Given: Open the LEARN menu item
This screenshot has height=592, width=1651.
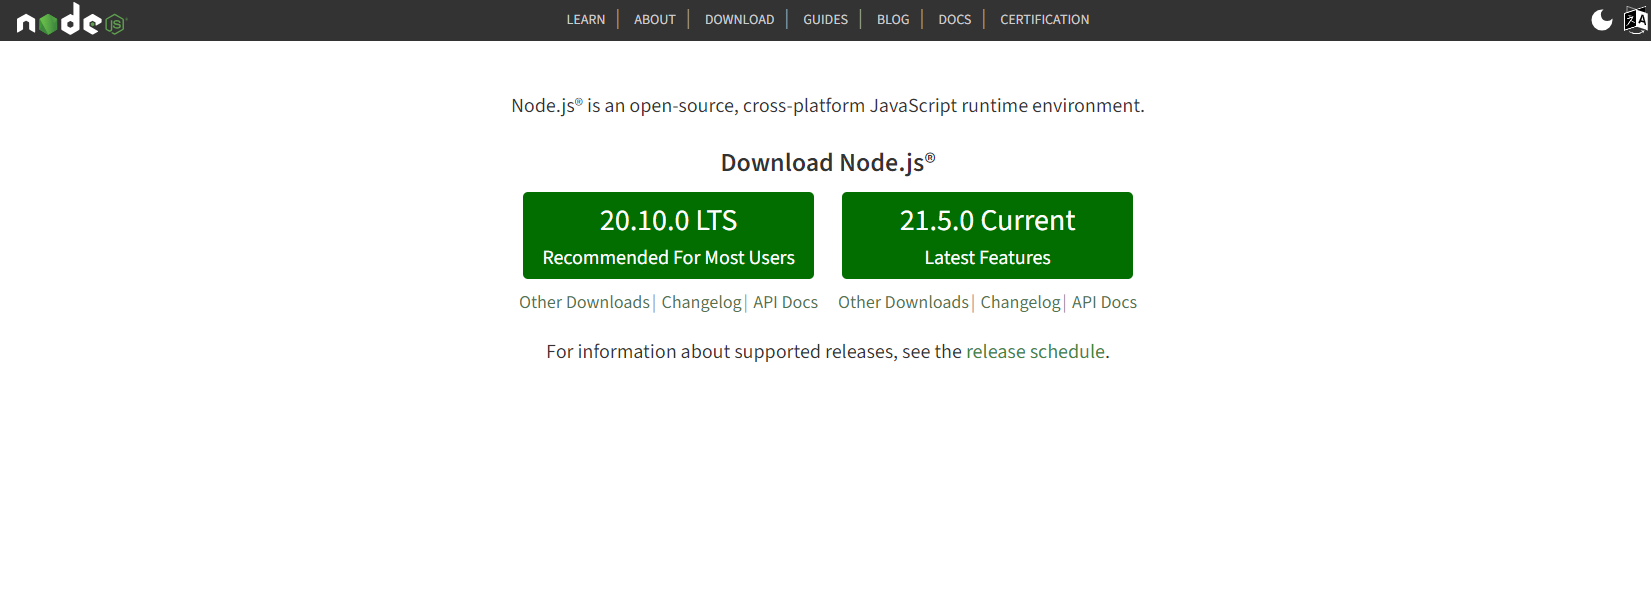Looking at the screenshot, I should click(586, 19).
